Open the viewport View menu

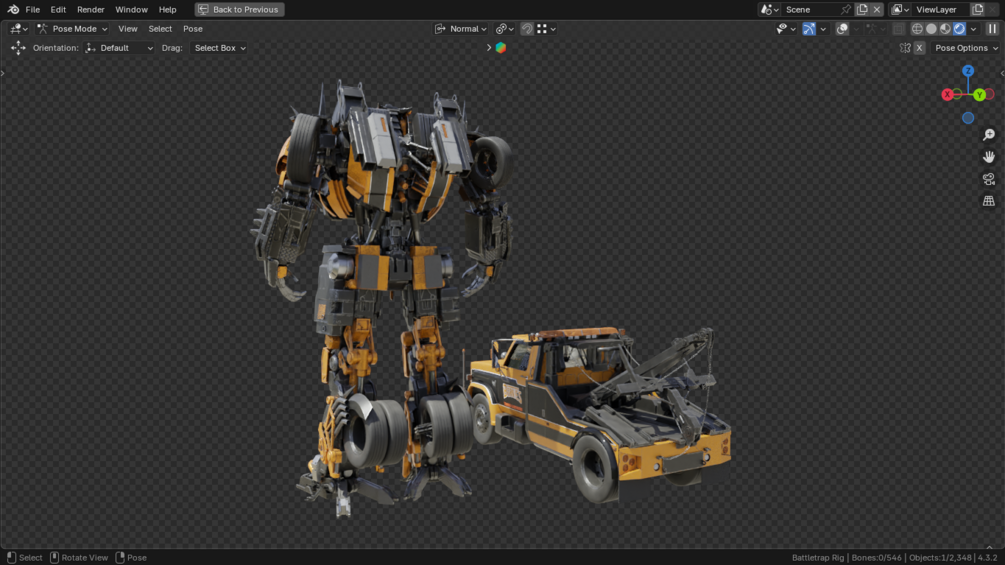pos(128,29)
